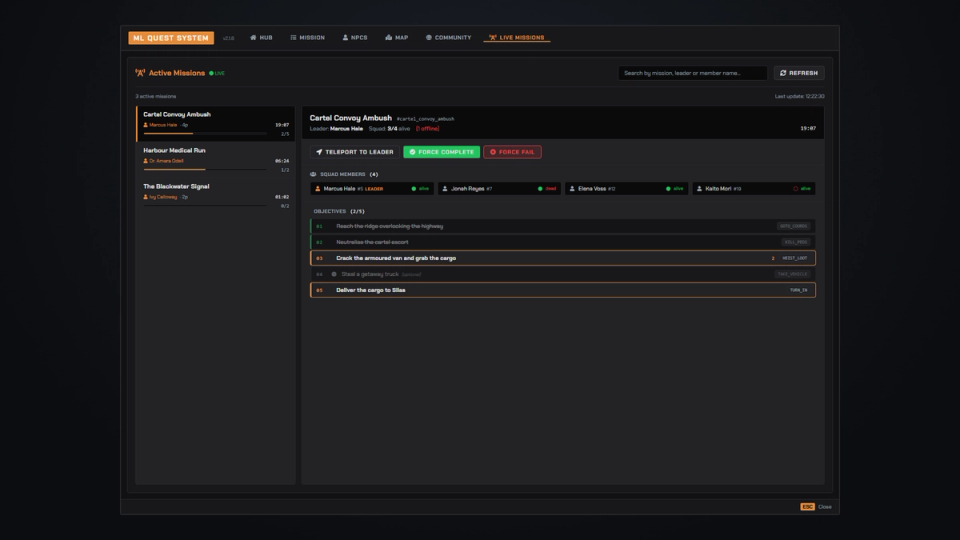Click Jonah Reyes green online status dot
Image resolution: width=960 pixels, height=540 pixels.
pyautogui.click(x=540, y=189)
